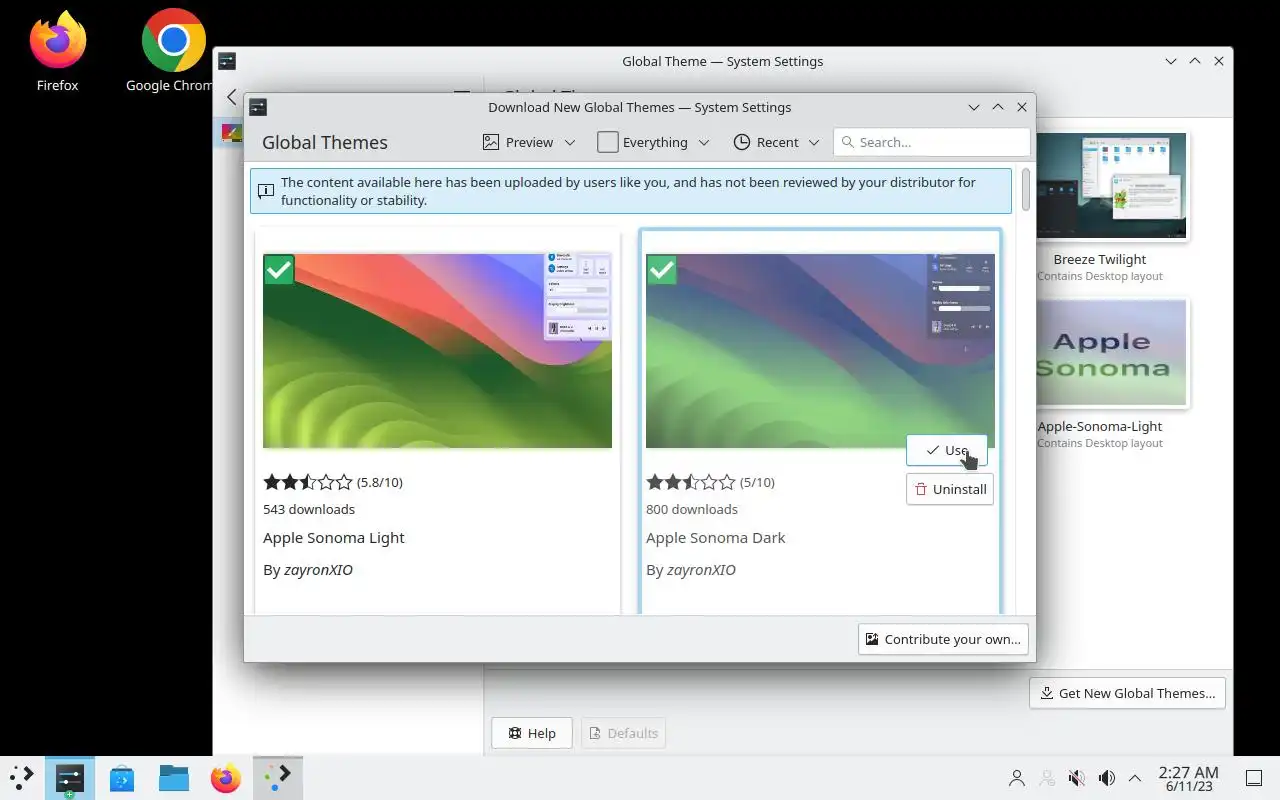Open the Preview view mode dropdown

[x=529, y=142]
